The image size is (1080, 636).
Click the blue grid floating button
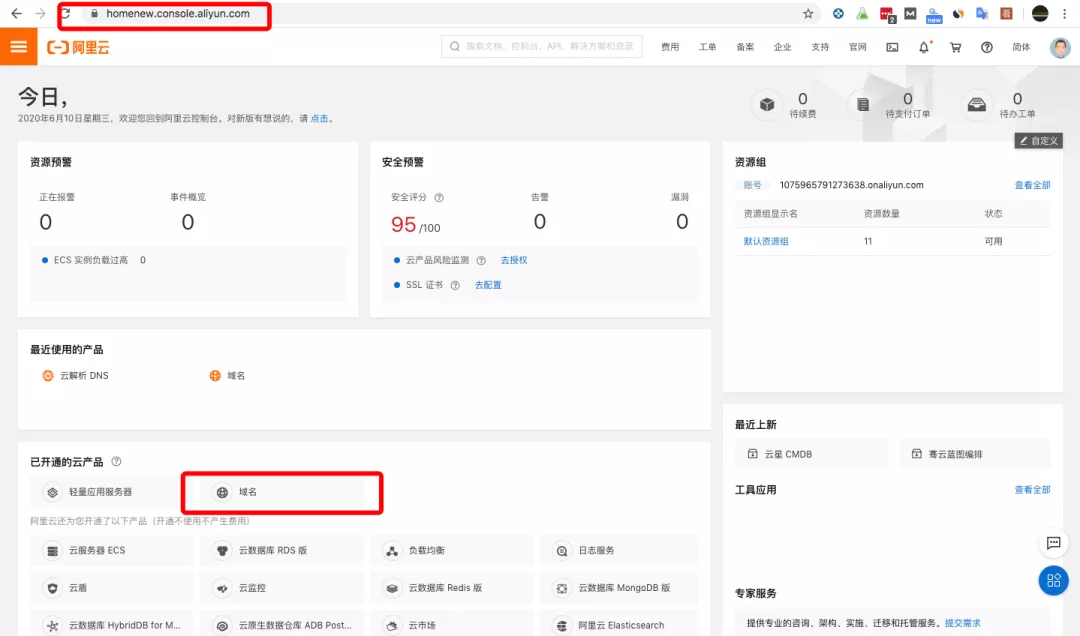[x=1053, y=580]
